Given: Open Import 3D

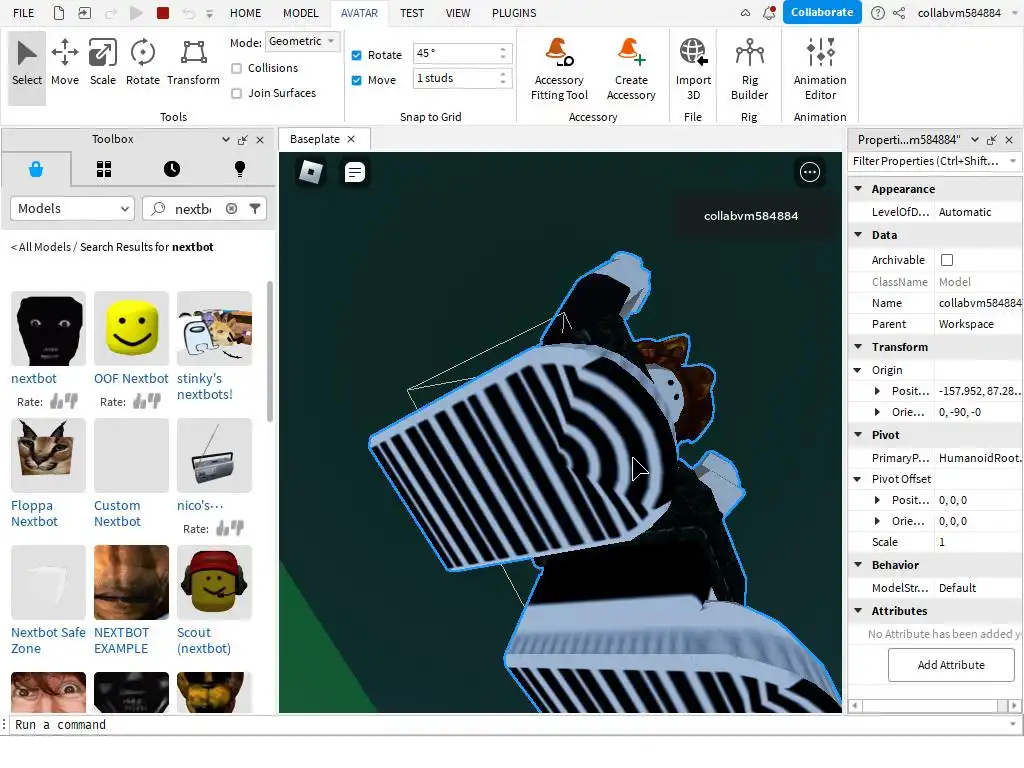Looking at the screenshot, I should coord(693,69).
